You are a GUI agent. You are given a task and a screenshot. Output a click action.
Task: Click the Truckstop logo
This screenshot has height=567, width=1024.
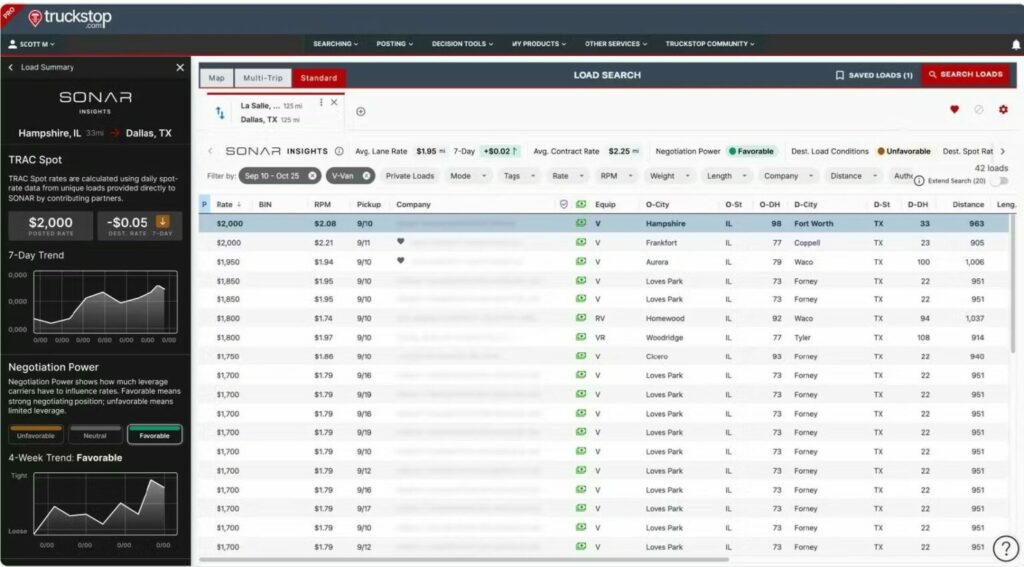[x=70, y=18]
